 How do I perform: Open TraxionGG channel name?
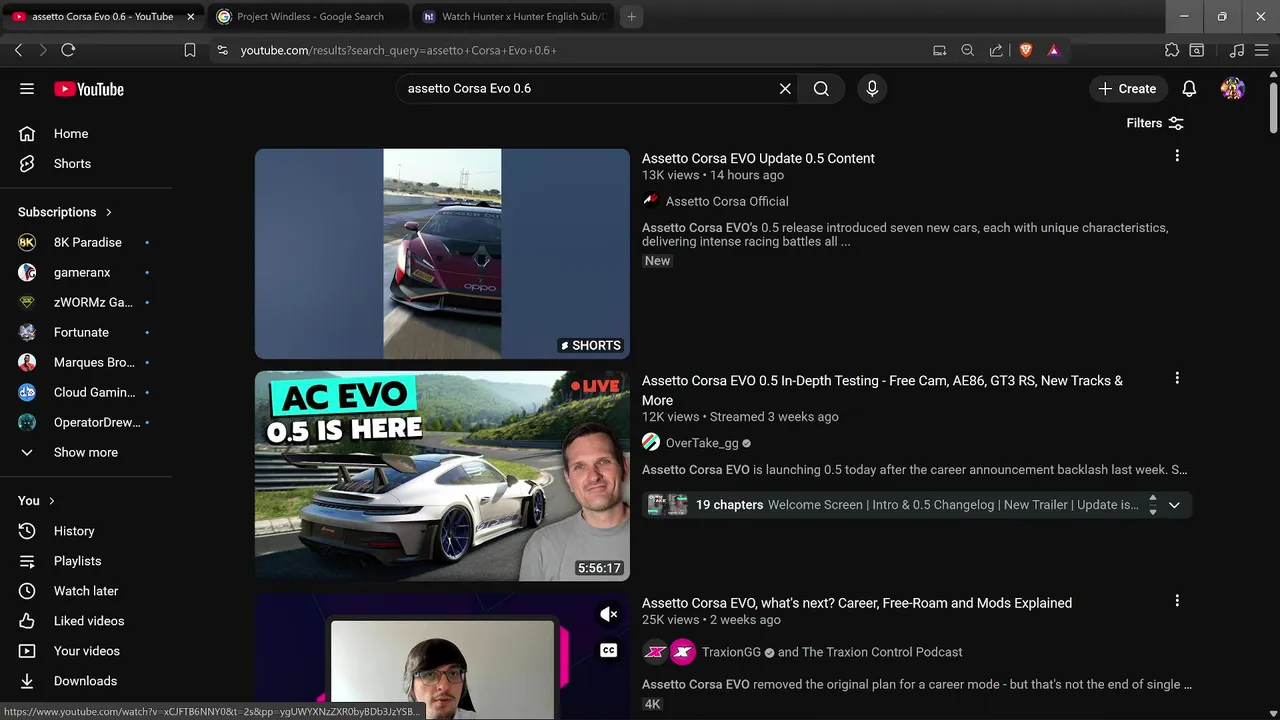coord(731,652)
